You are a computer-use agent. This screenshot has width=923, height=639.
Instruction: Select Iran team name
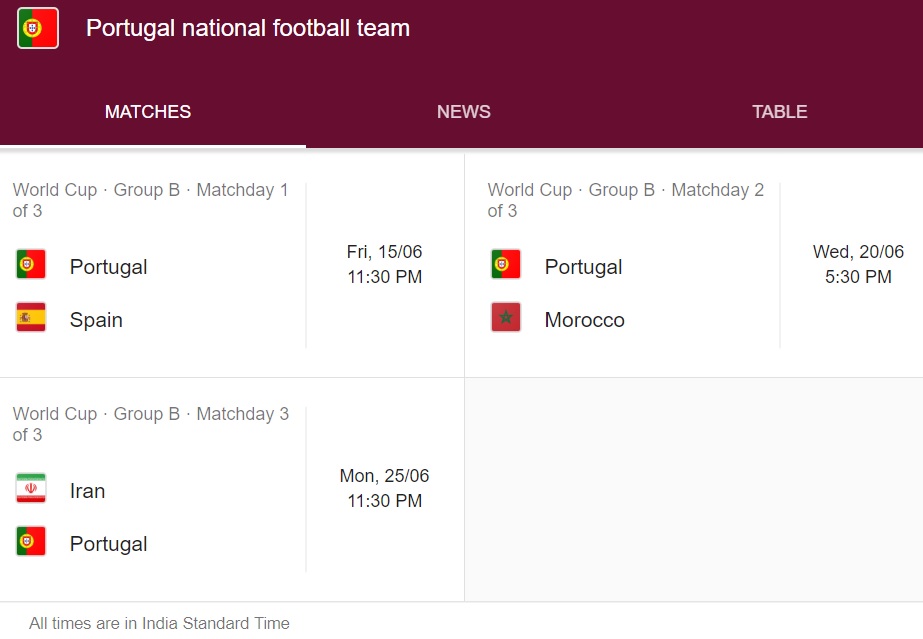point(88,491)
